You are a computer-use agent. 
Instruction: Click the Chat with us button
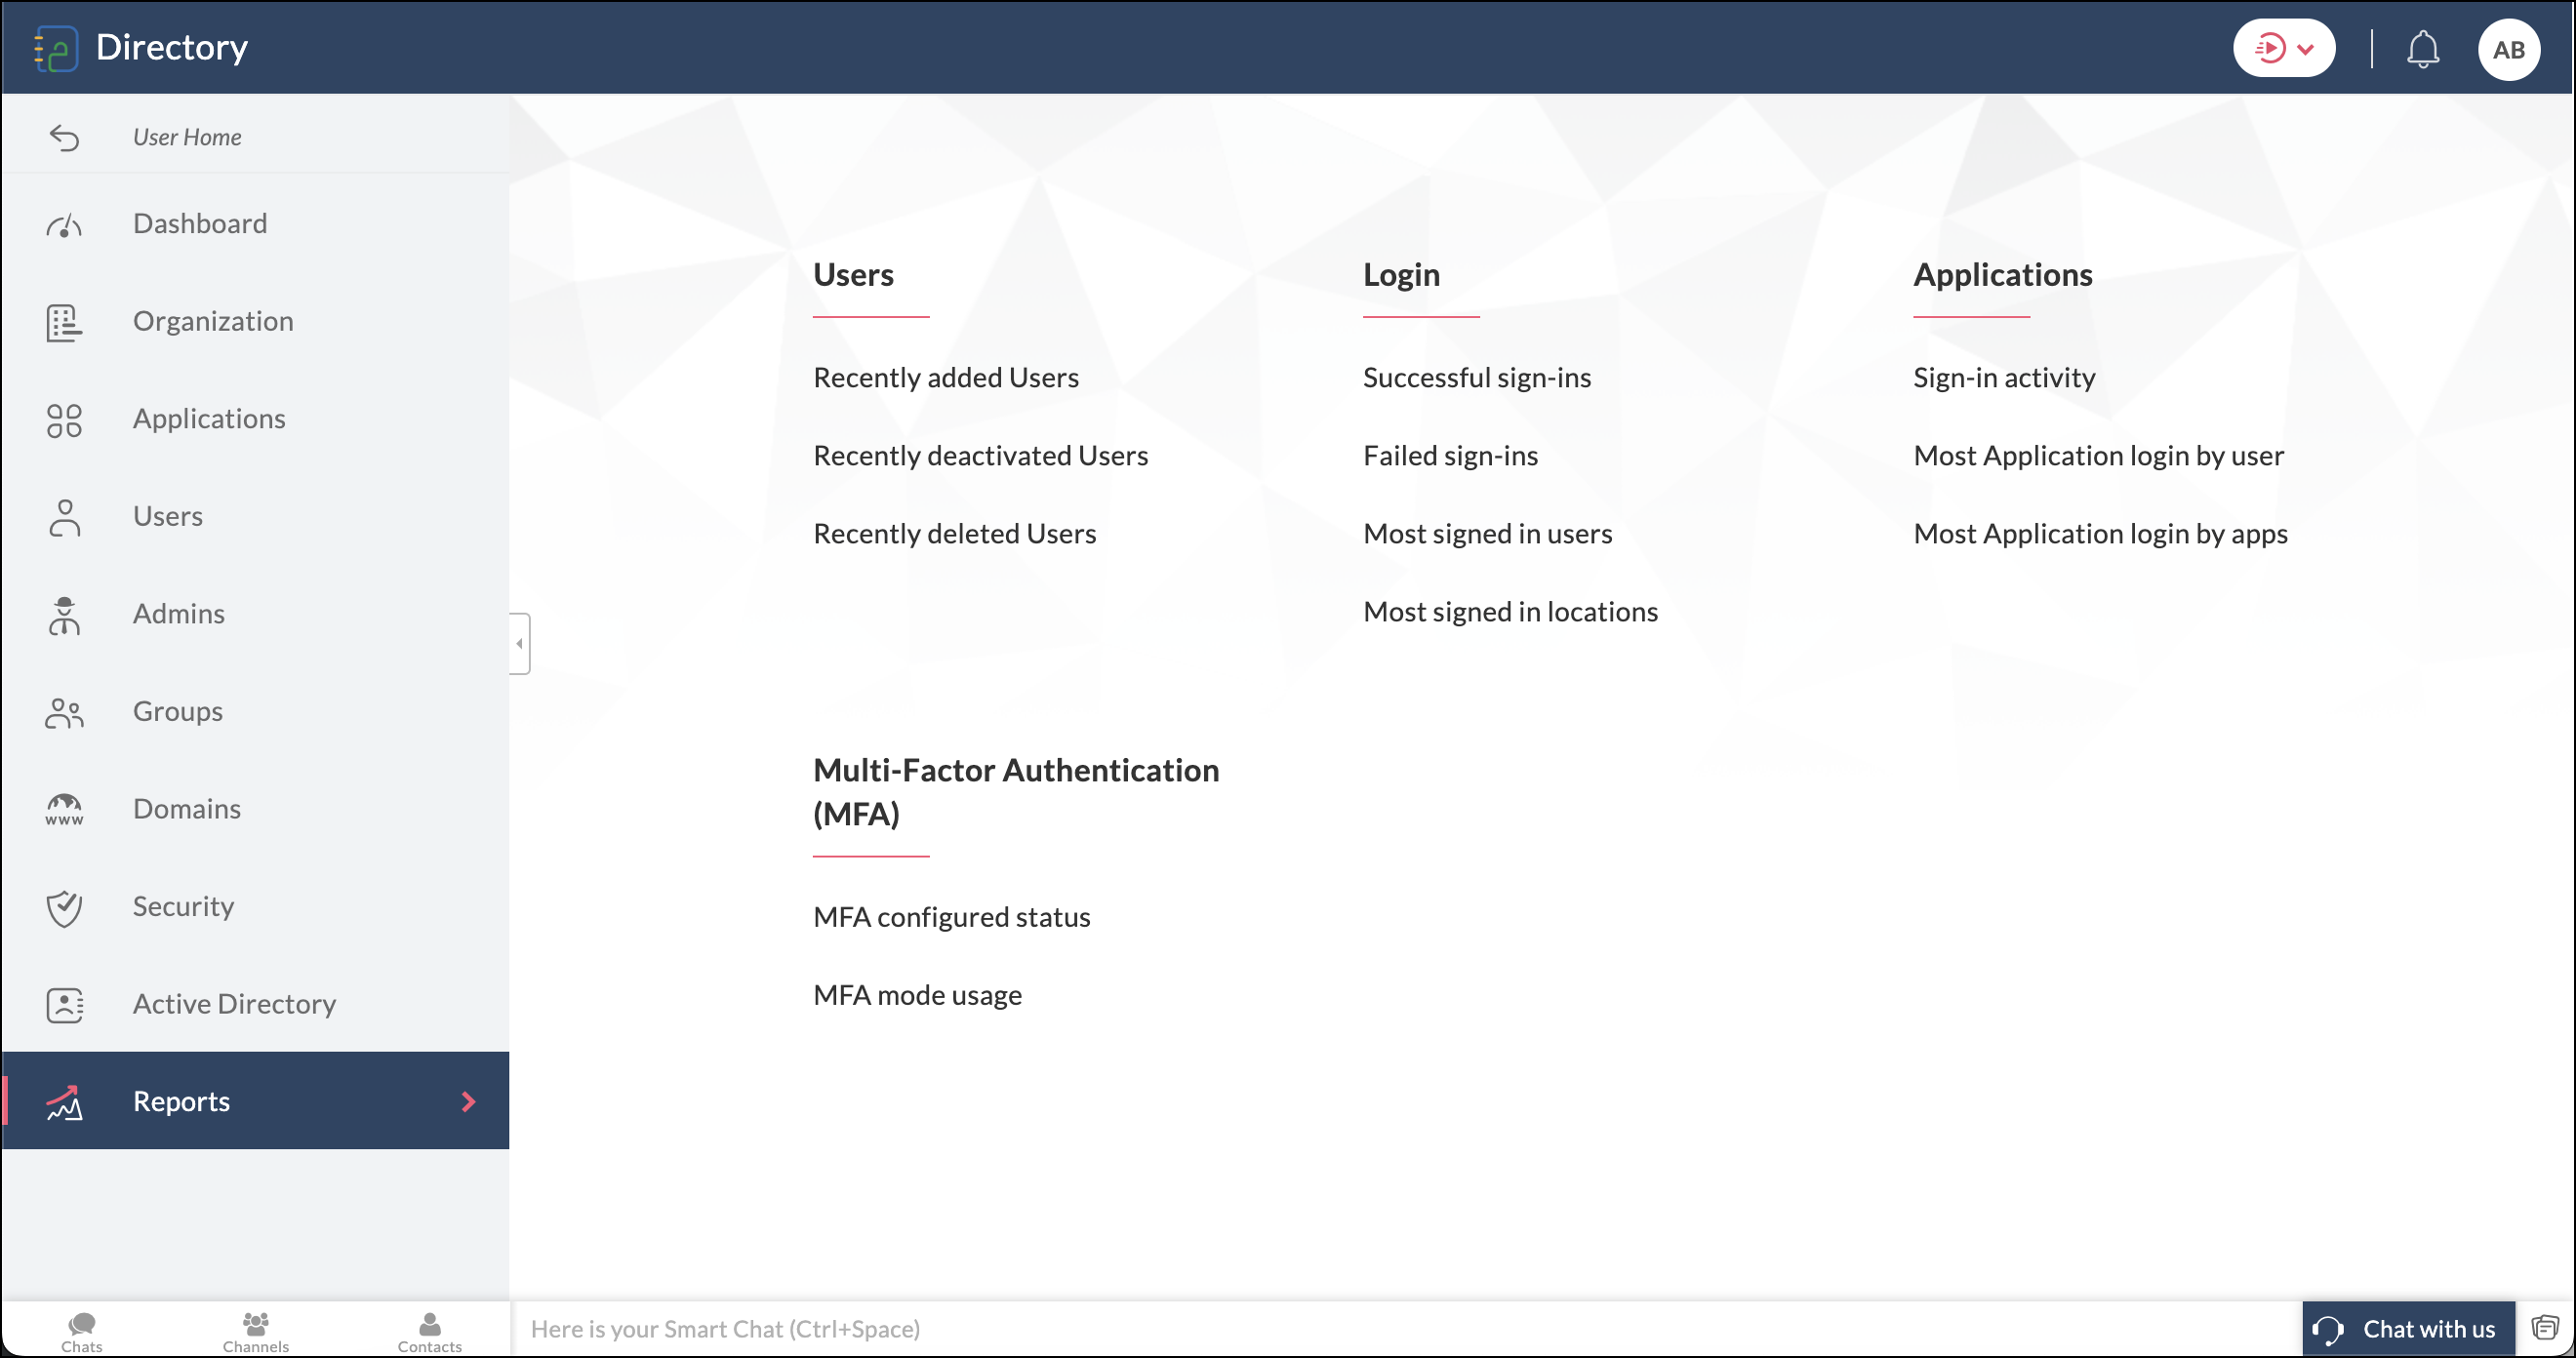tap(2407, 1328)
